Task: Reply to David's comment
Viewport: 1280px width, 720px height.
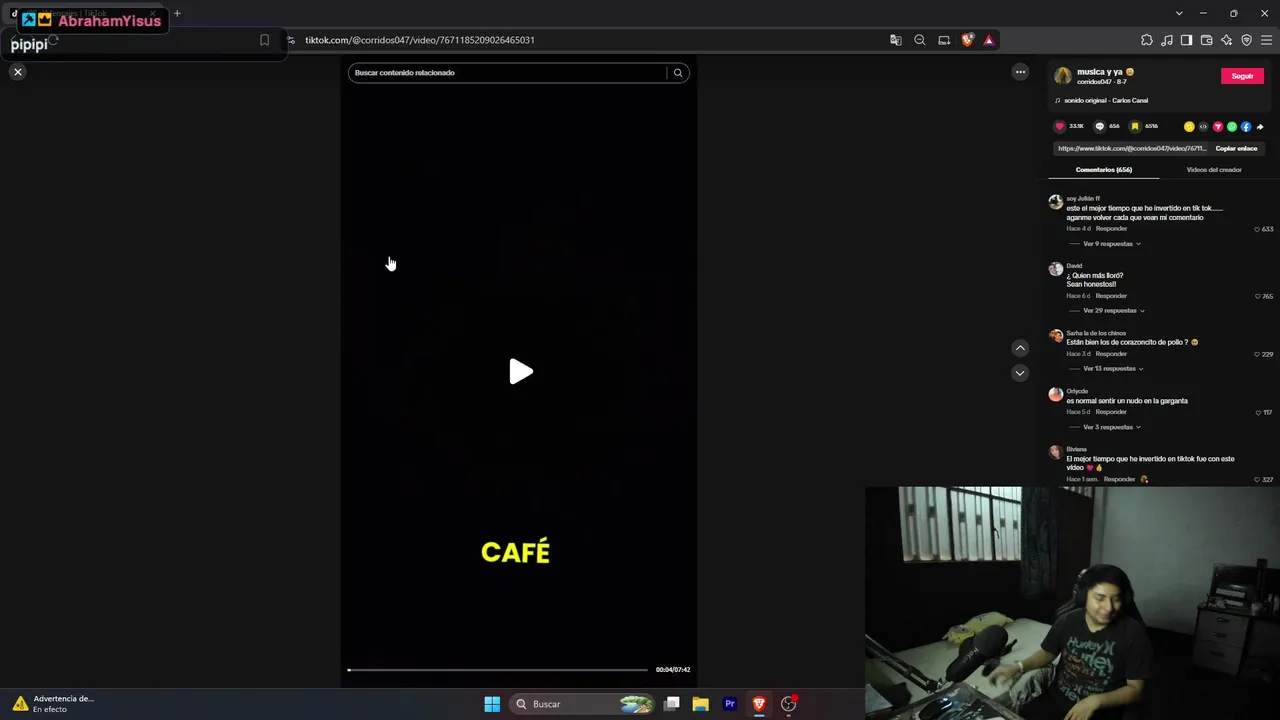Action: [1111, 296]
